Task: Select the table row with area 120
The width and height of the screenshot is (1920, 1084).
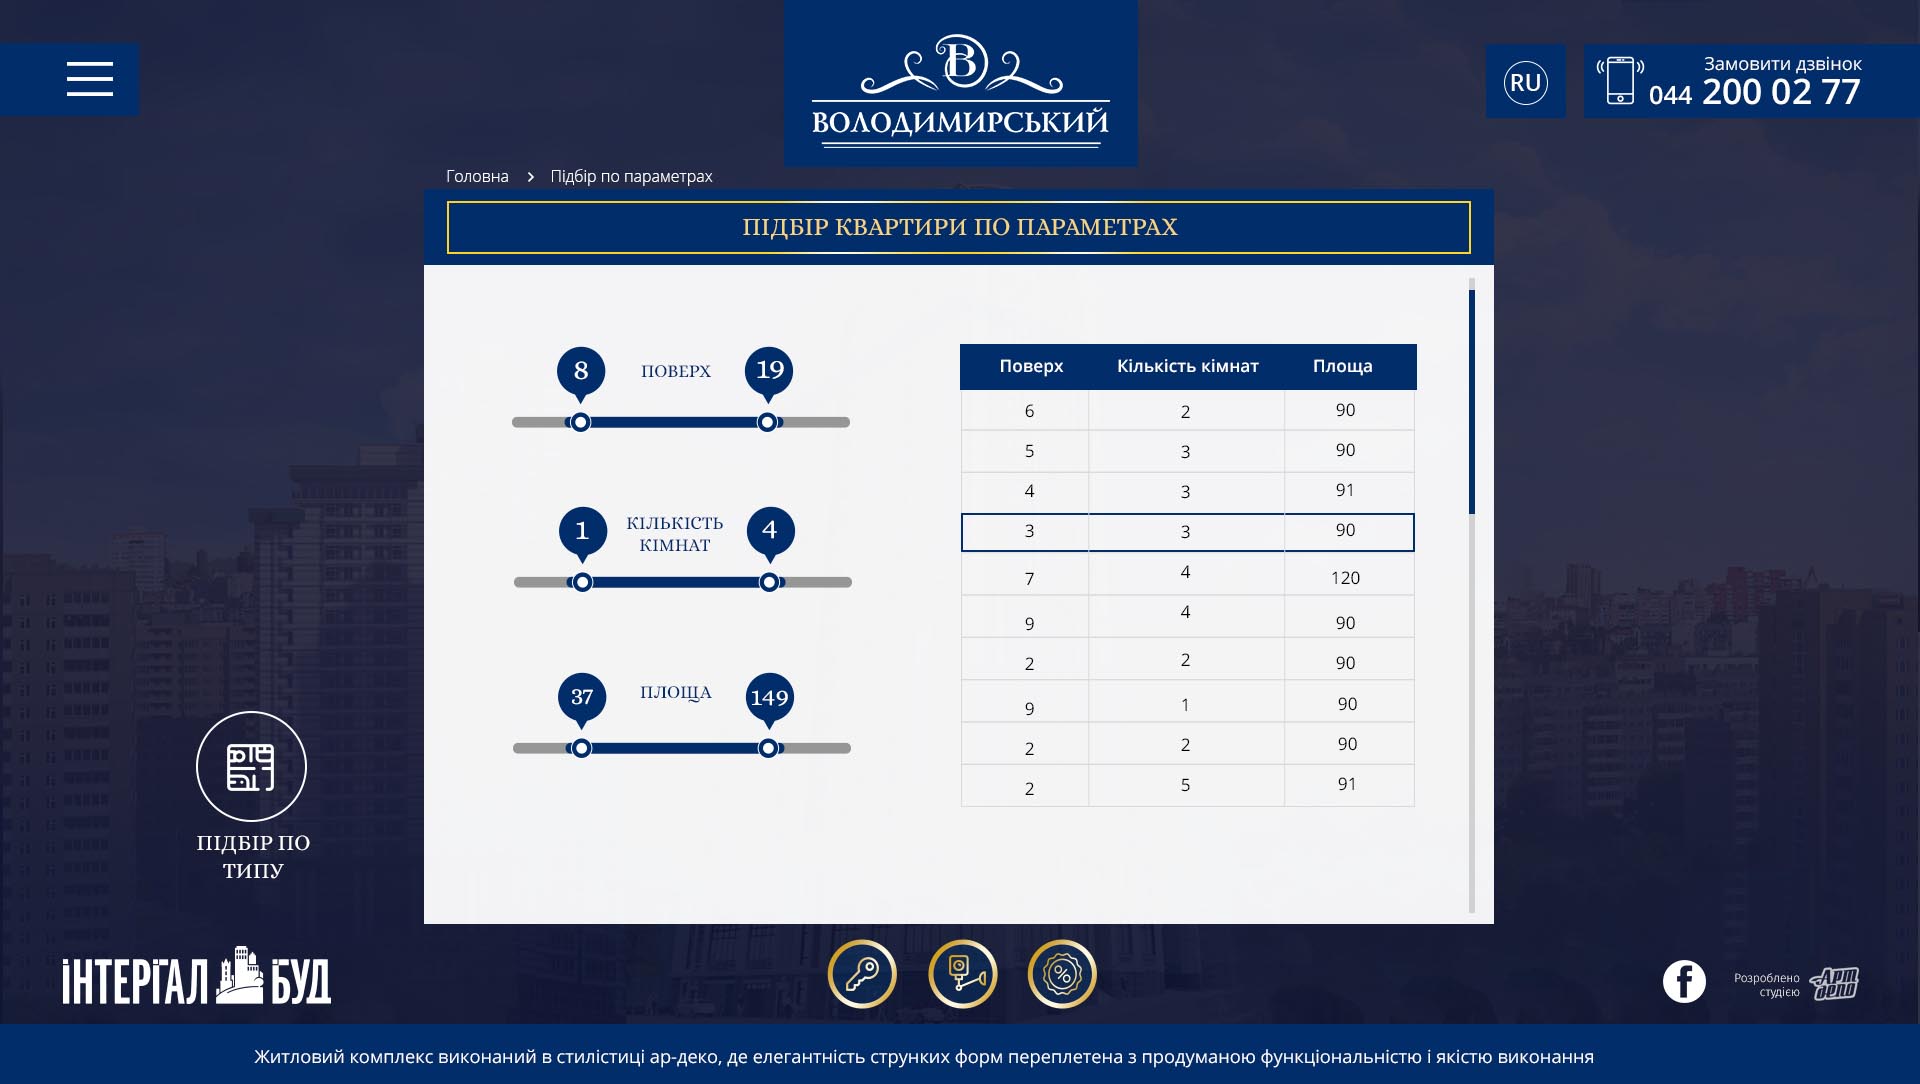Action: pyautogui.click(x=1187, y=574)
